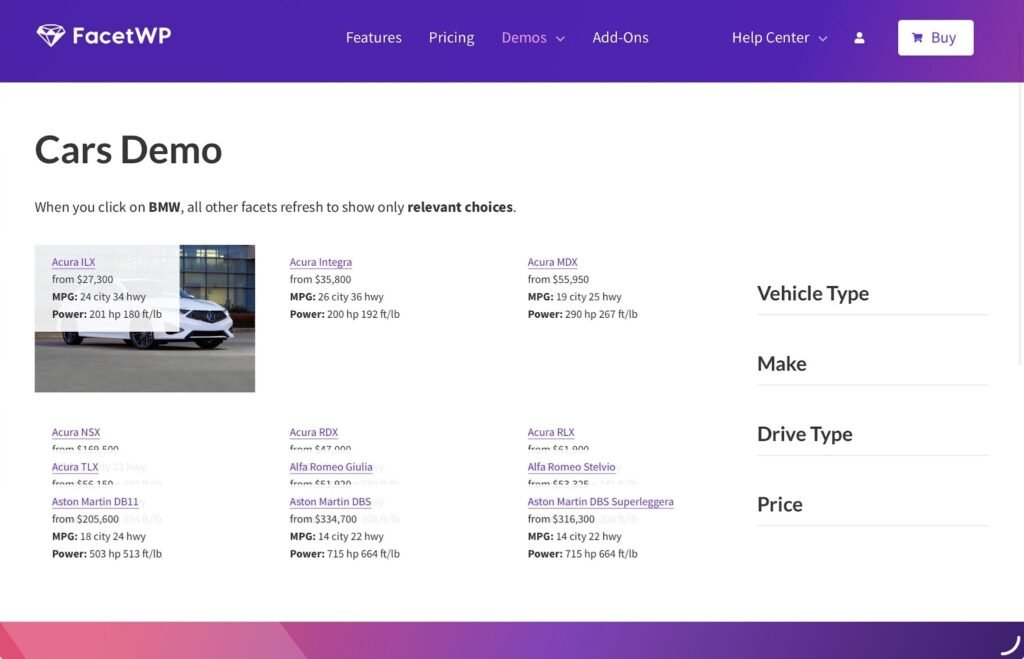This screenshot has height=659, width=1024.
Task: Click the 'from $35,800' price text
Action: (320, 280)
